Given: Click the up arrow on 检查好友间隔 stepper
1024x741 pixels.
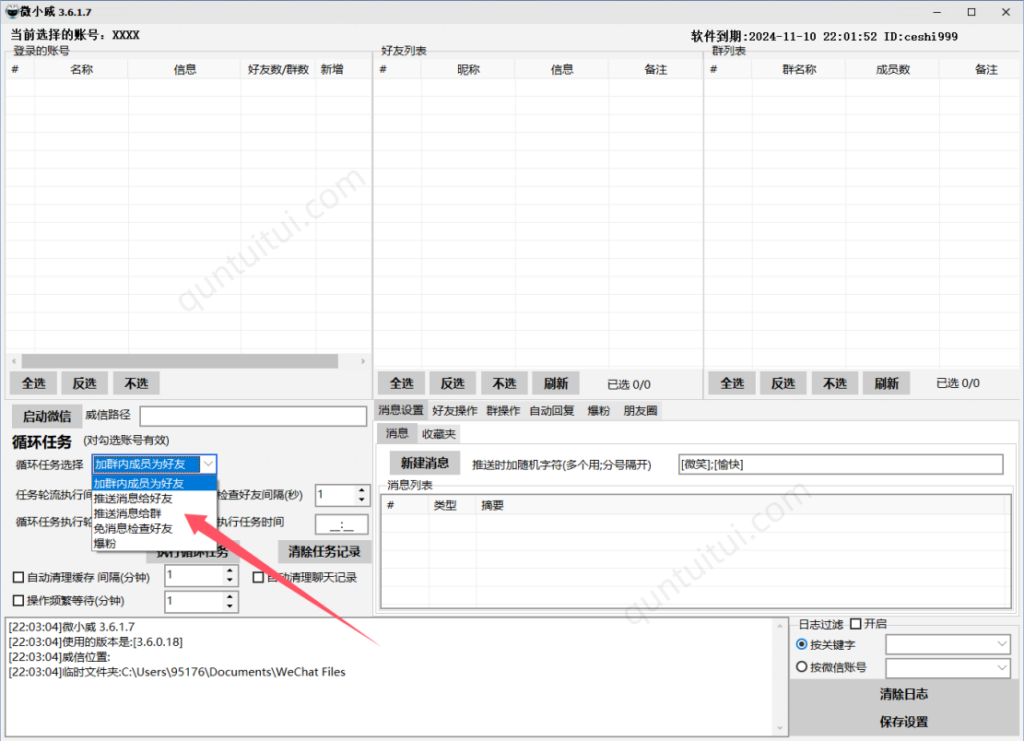Looking at the screenshot, I should 361,489.
